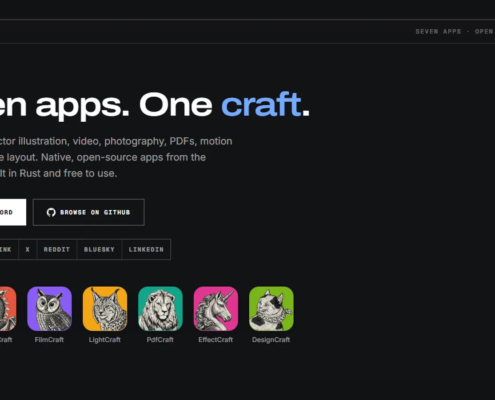Share the page on X

pos(28,249)
